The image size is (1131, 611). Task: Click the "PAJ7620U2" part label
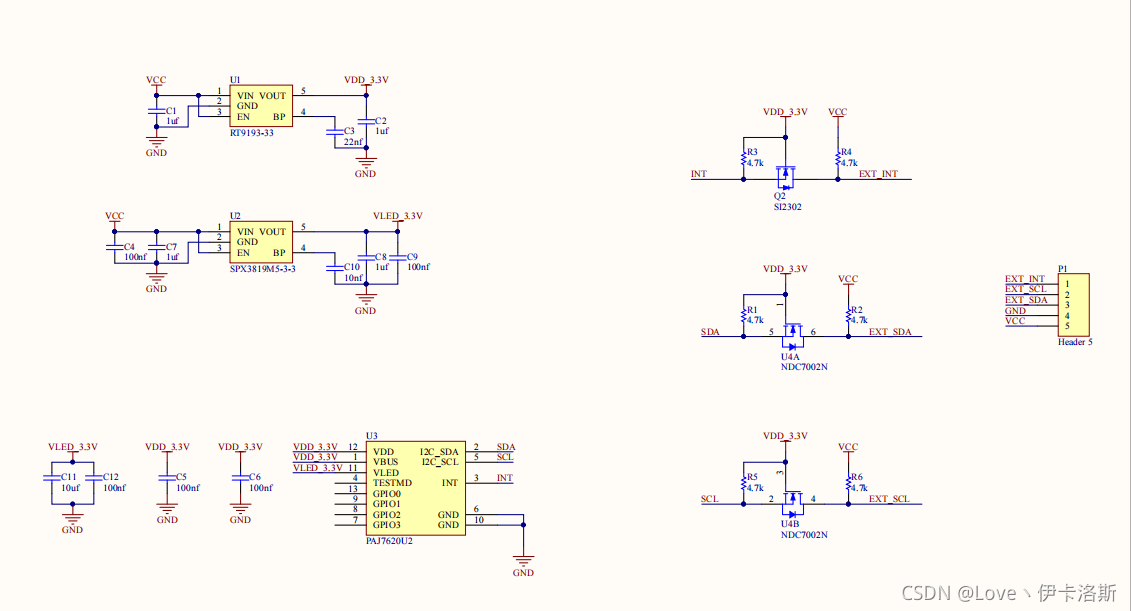[390, 541]
